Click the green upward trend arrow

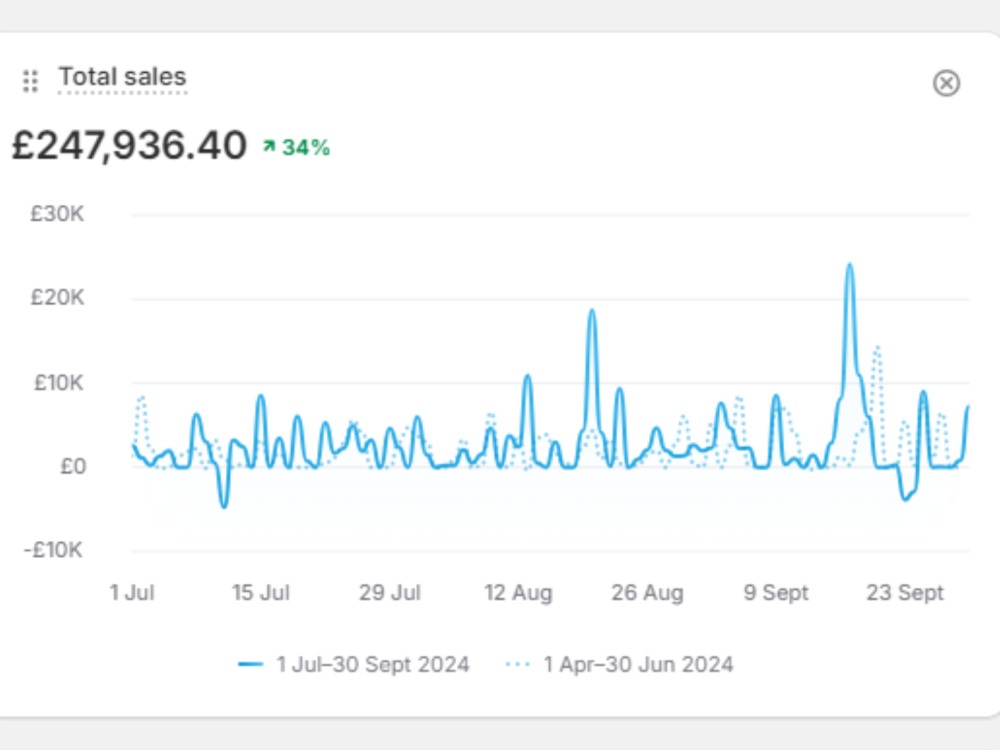pyautogui.click(x=269, y=147)
